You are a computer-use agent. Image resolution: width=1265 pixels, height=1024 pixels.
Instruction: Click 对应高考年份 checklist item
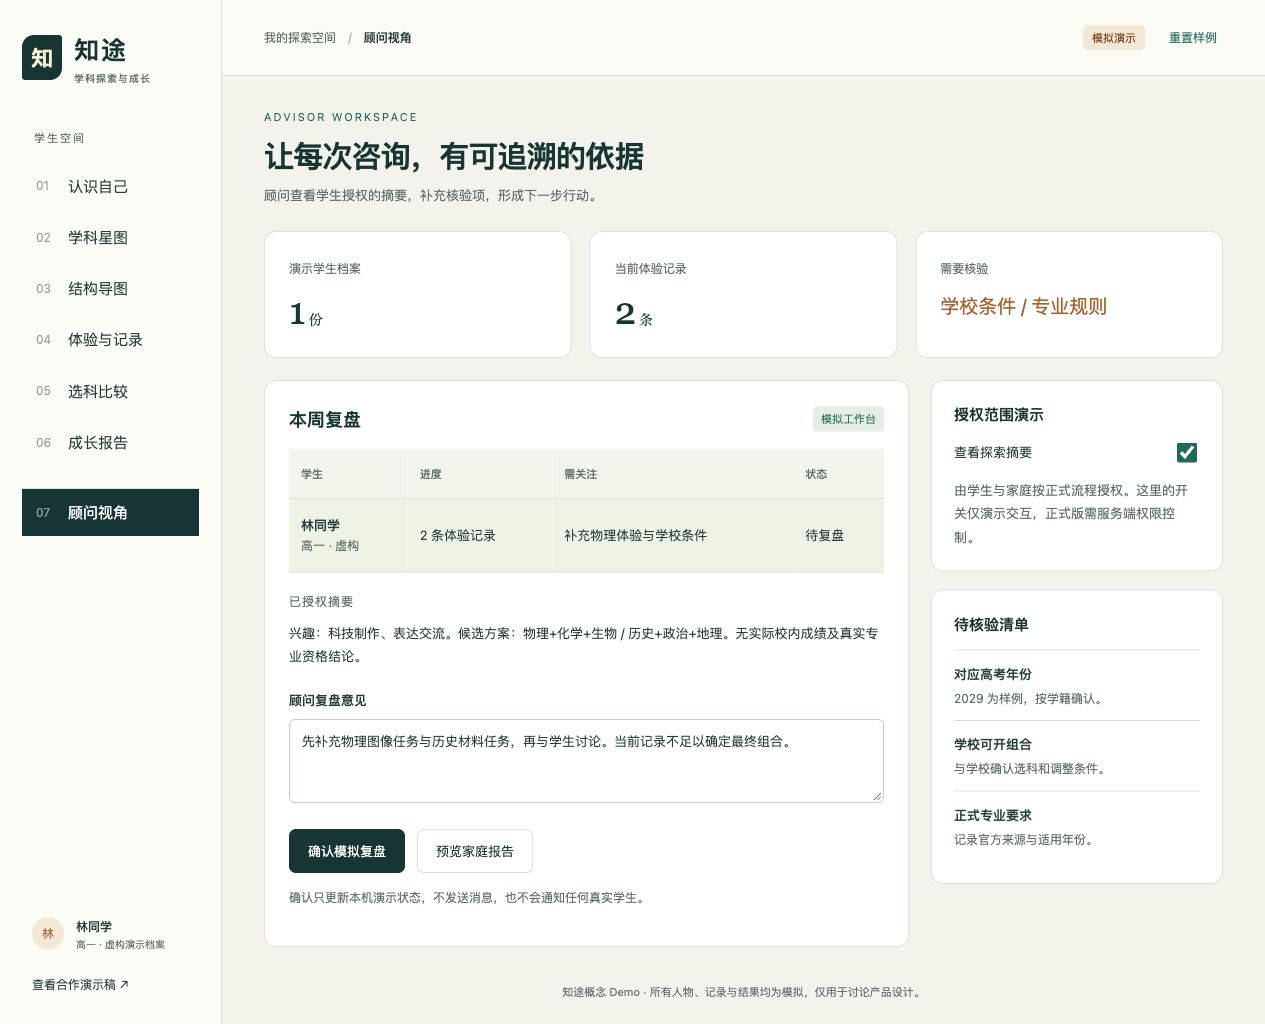1077,686
